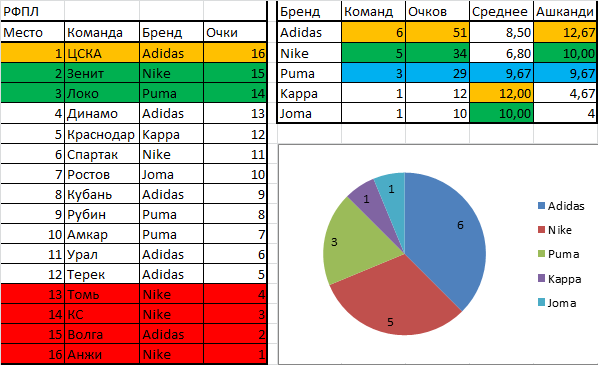Select the Команда column header cell
This screenshot has width=598, height=365.
point(102,32)
